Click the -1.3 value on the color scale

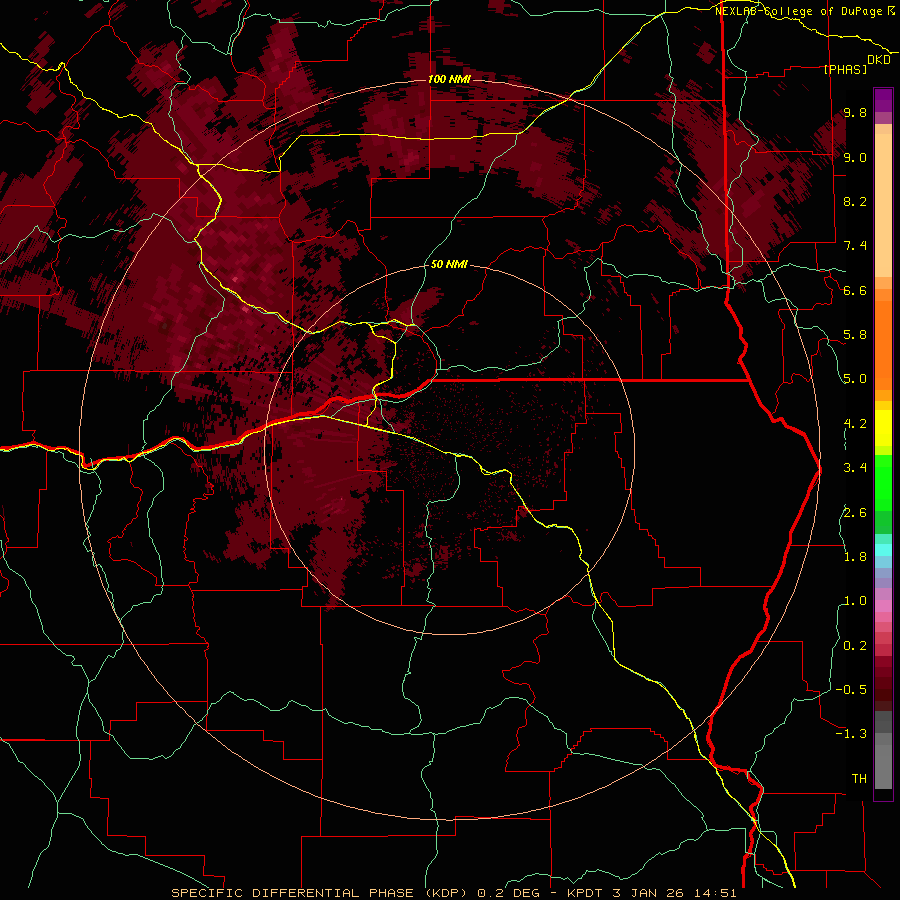click(851, 734)
